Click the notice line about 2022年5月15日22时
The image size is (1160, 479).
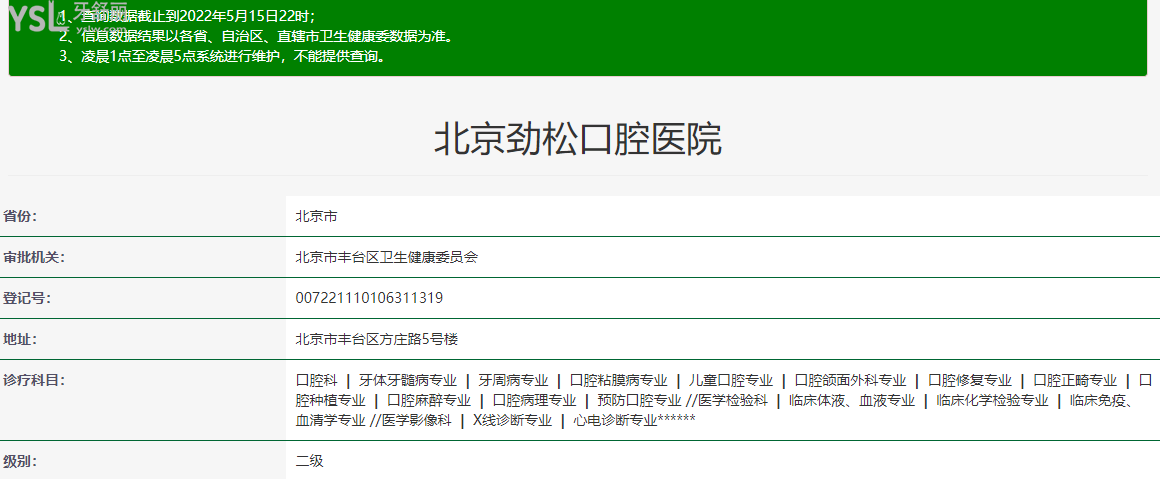pyautogui.click(x=188, y=16)
